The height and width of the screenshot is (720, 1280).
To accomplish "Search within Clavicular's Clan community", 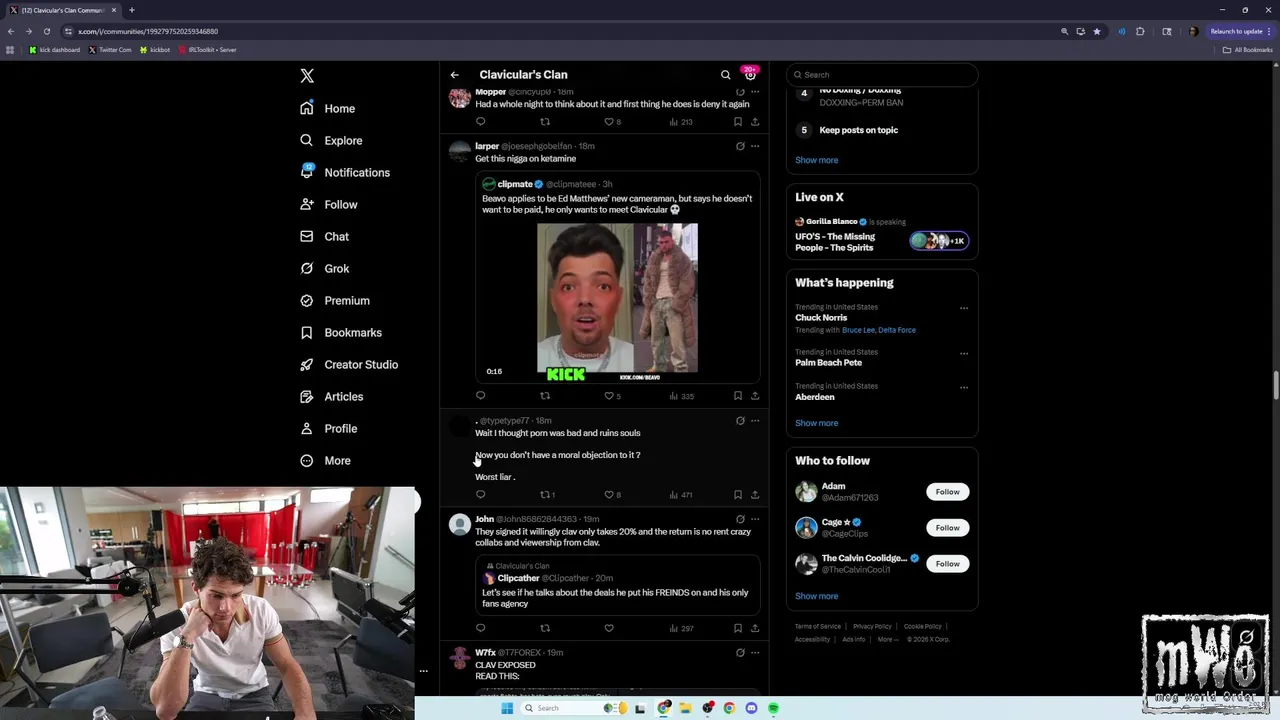I will (726, 75).
